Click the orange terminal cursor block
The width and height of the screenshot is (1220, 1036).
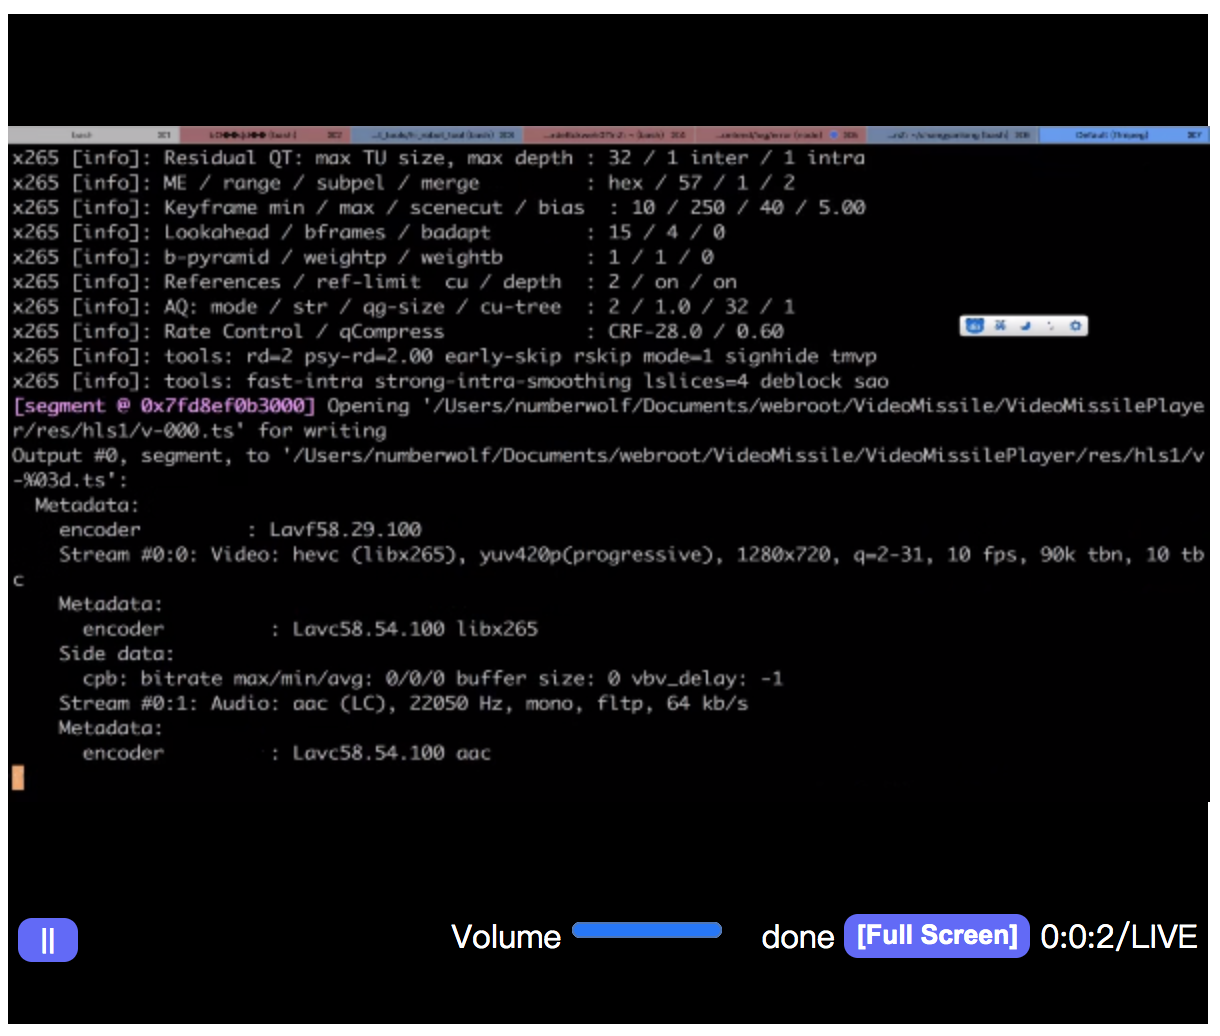click(x=18, y=778)
